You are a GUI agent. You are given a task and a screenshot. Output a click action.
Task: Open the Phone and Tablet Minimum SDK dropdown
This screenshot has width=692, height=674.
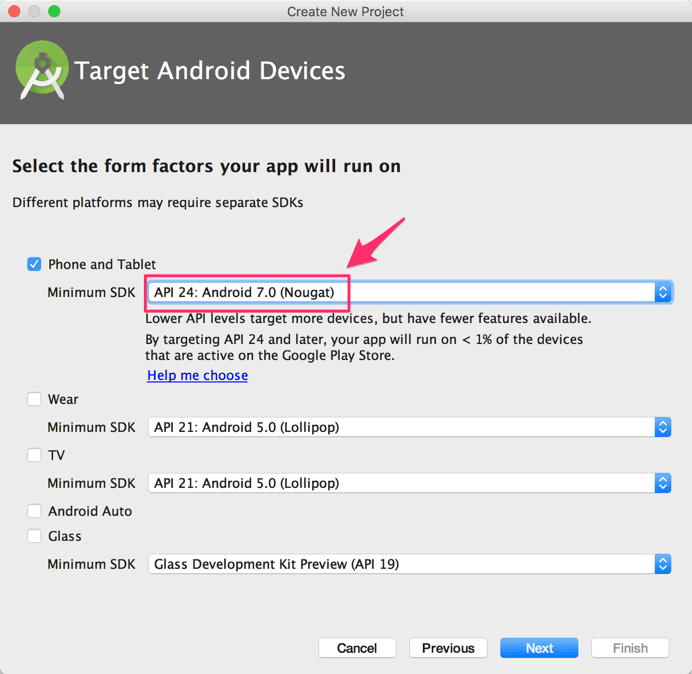pos(410,292)
